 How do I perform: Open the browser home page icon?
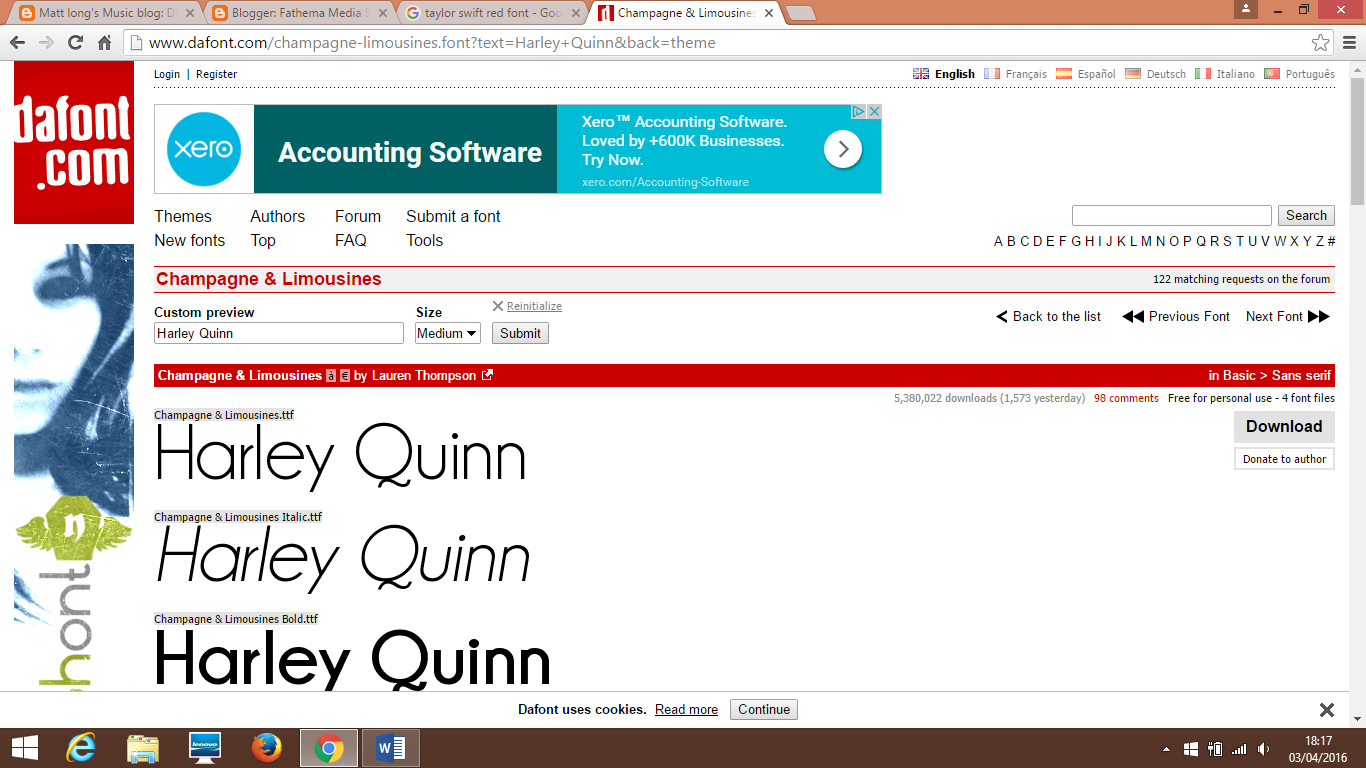(104, 43)
